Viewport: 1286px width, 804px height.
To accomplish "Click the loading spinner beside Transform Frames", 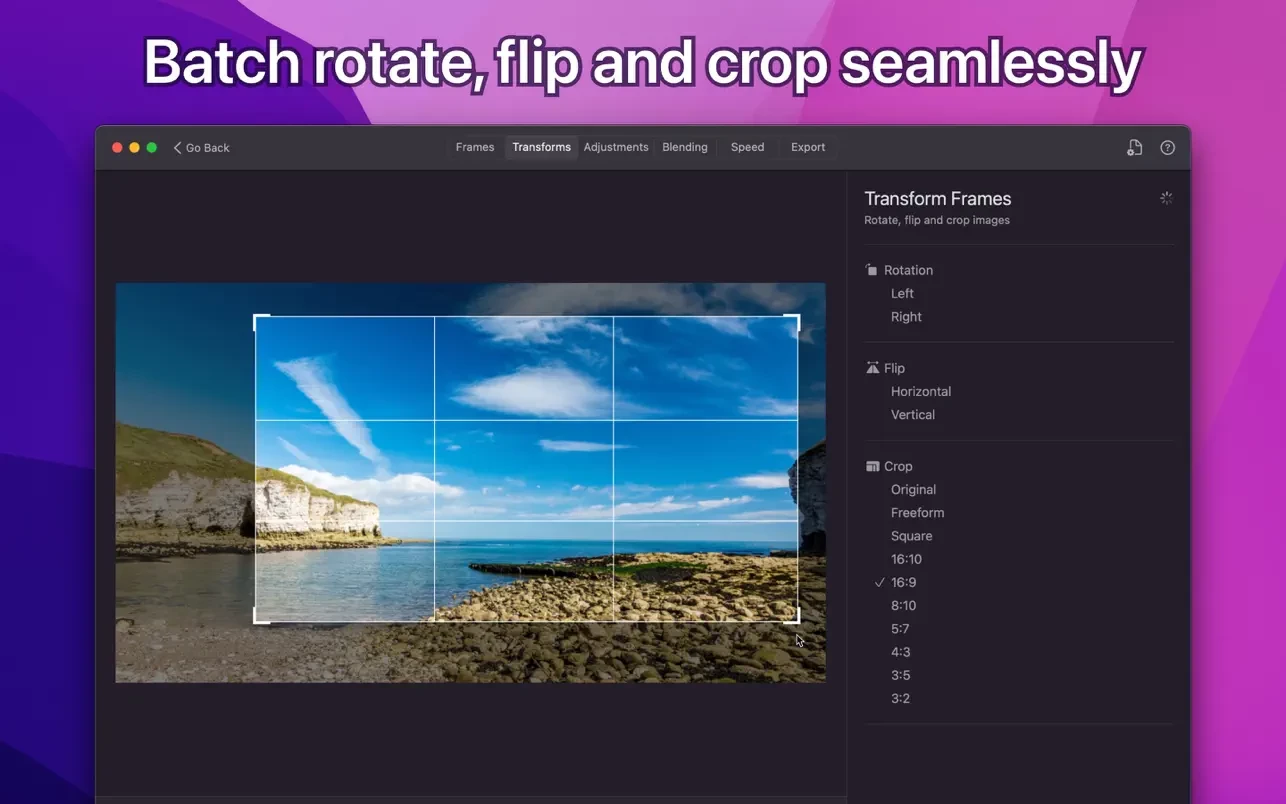I will click(1166, 198).
